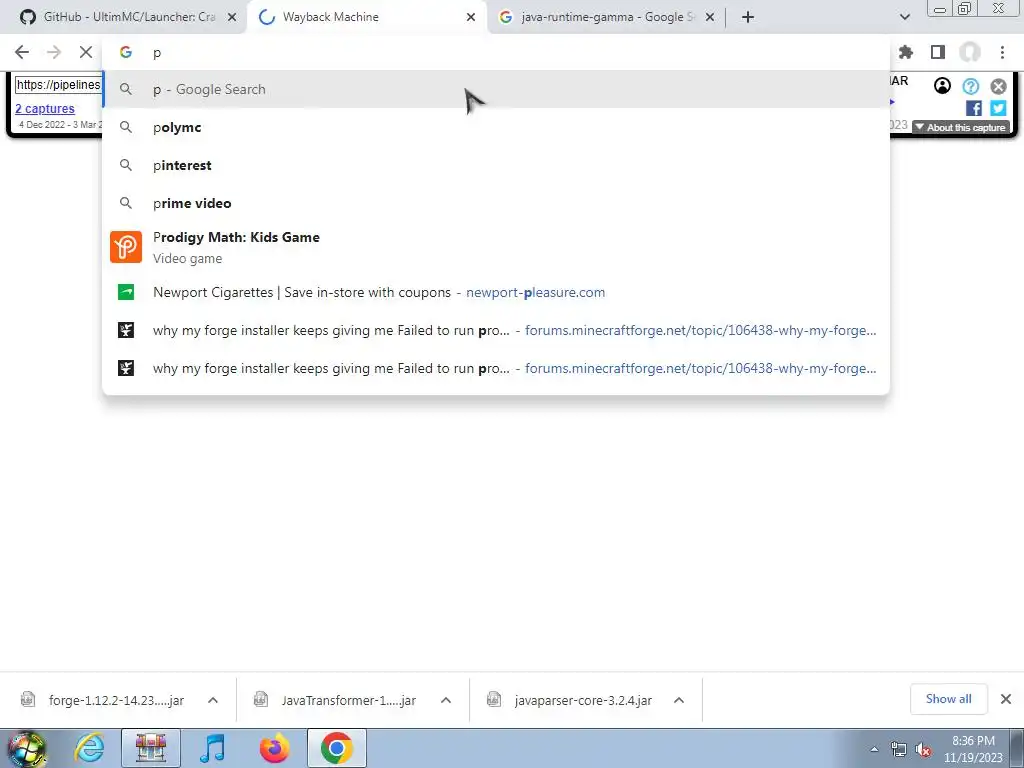Select the 'pinterest' suggestion
The height and width of the screenshot is (768, 1024).
(x=496, y=165)
